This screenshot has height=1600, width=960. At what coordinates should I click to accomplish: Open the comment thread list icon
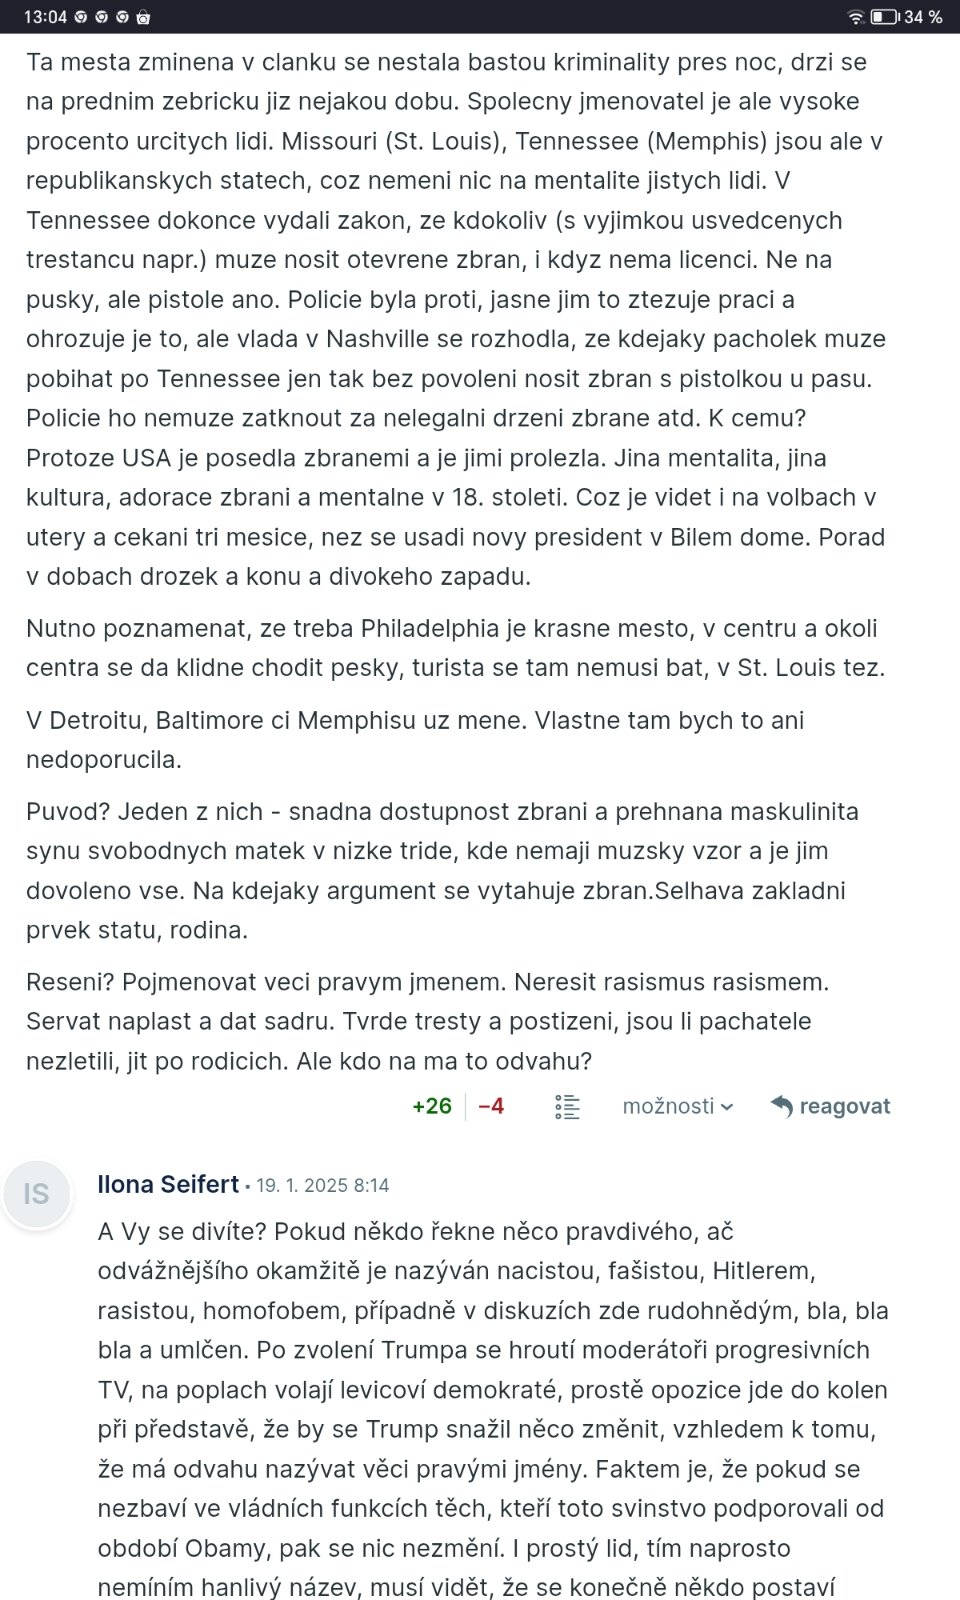(x=567, y=1106)
